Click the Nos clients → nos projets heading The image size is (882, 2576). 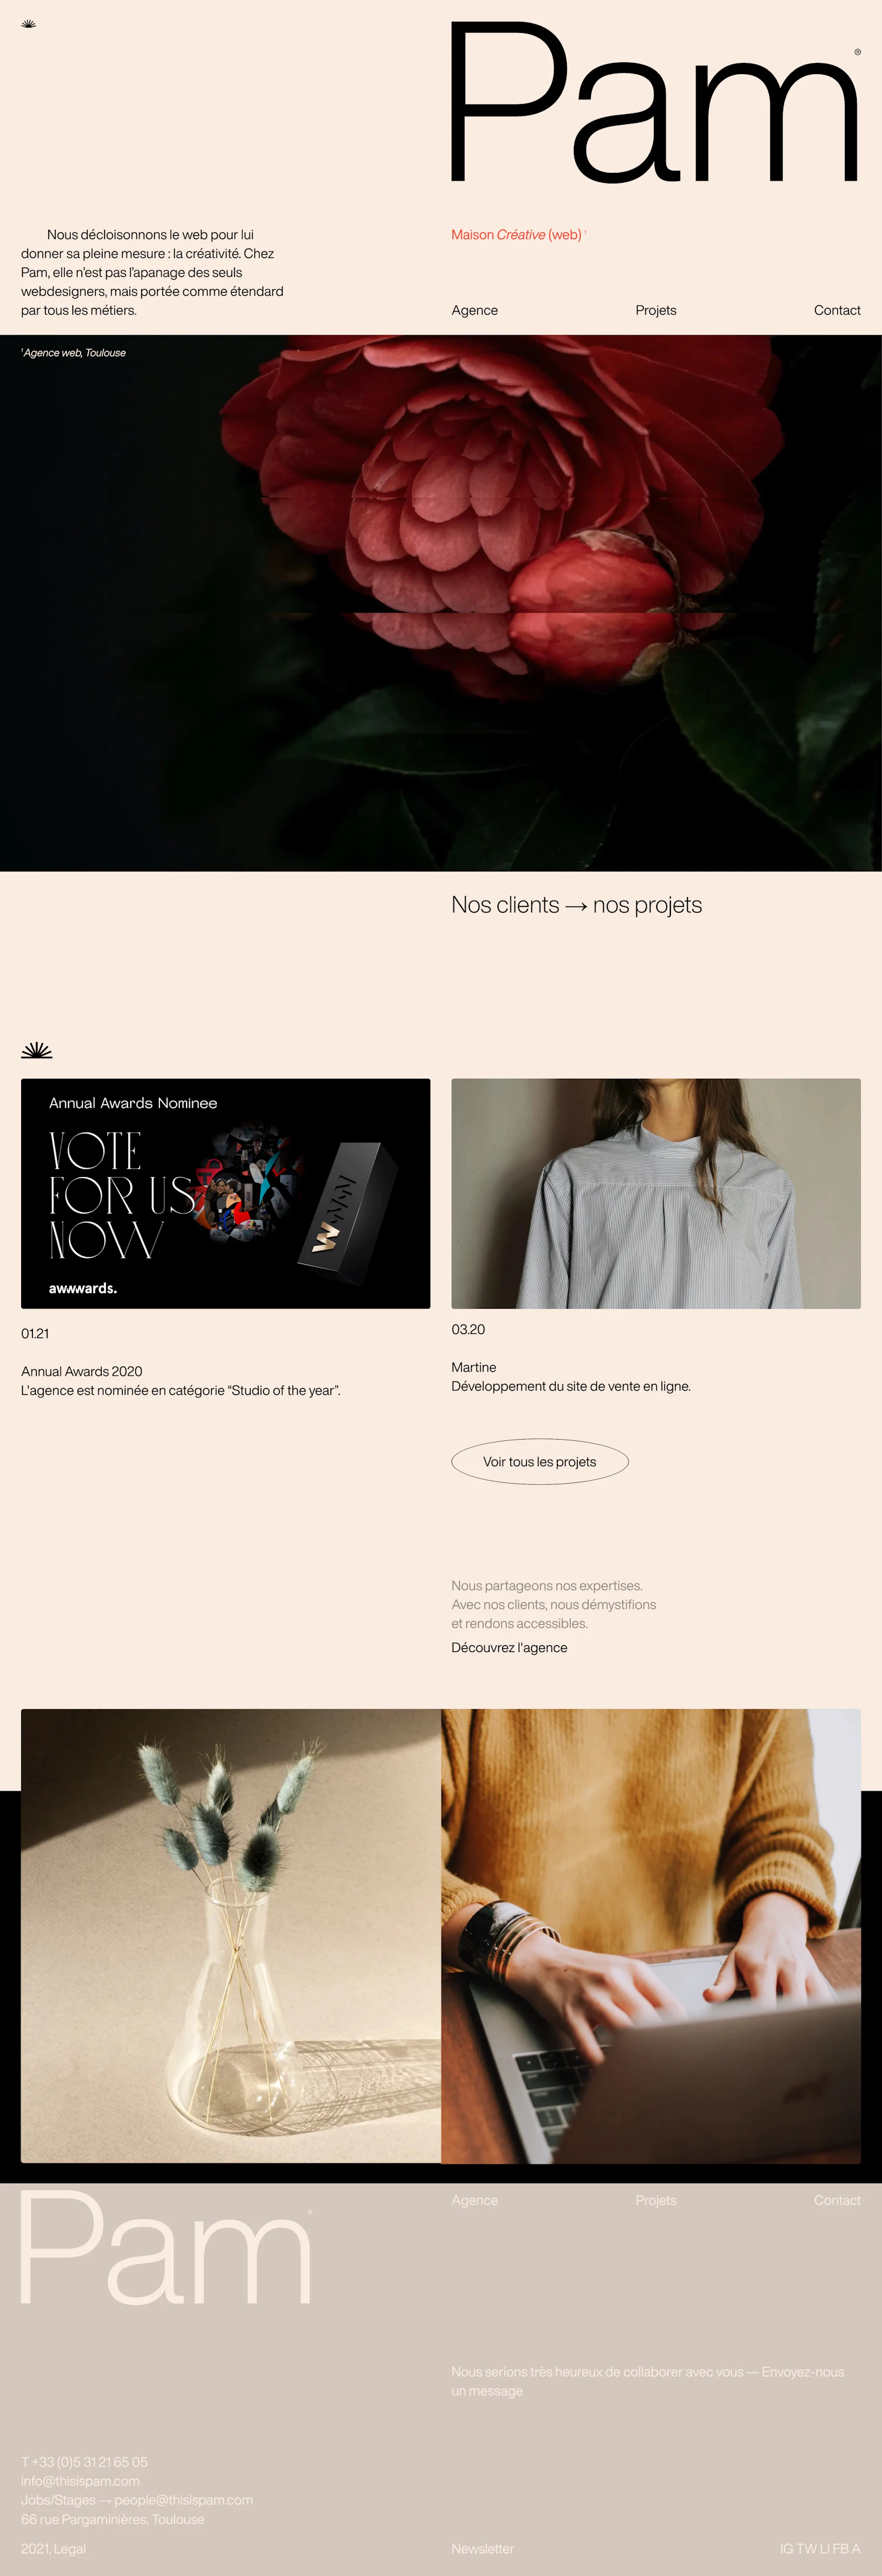[x=576, y=905]
